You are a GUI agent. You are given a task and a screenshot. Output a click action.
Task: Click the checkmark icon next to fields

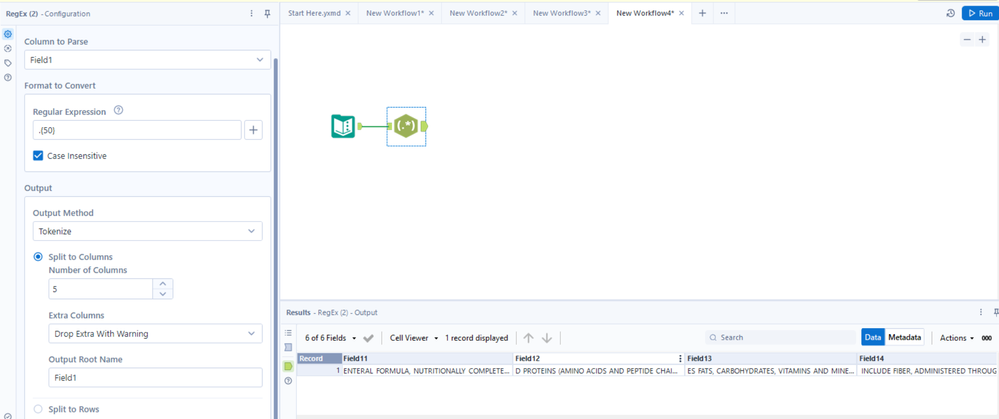point(368,338)
